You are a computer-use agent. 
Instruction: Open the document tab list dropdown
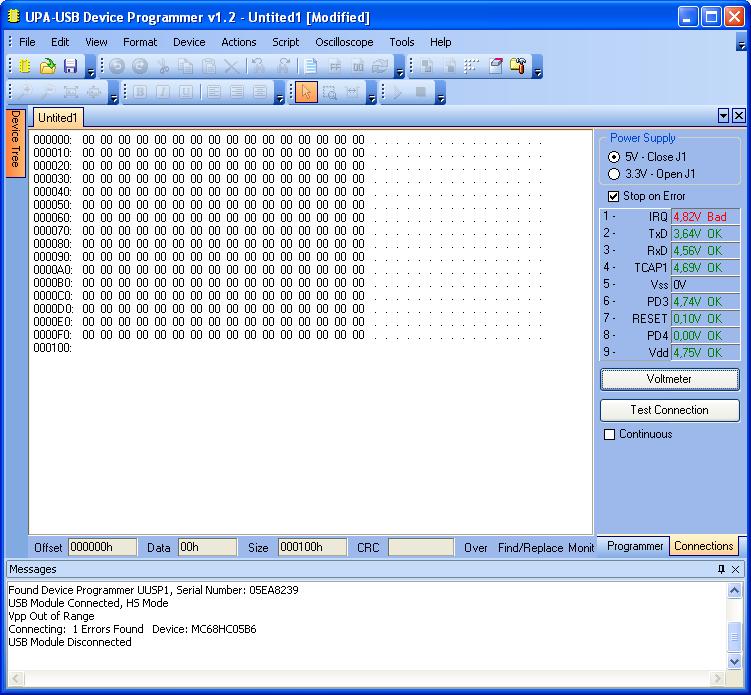click(x=724, y=115)
